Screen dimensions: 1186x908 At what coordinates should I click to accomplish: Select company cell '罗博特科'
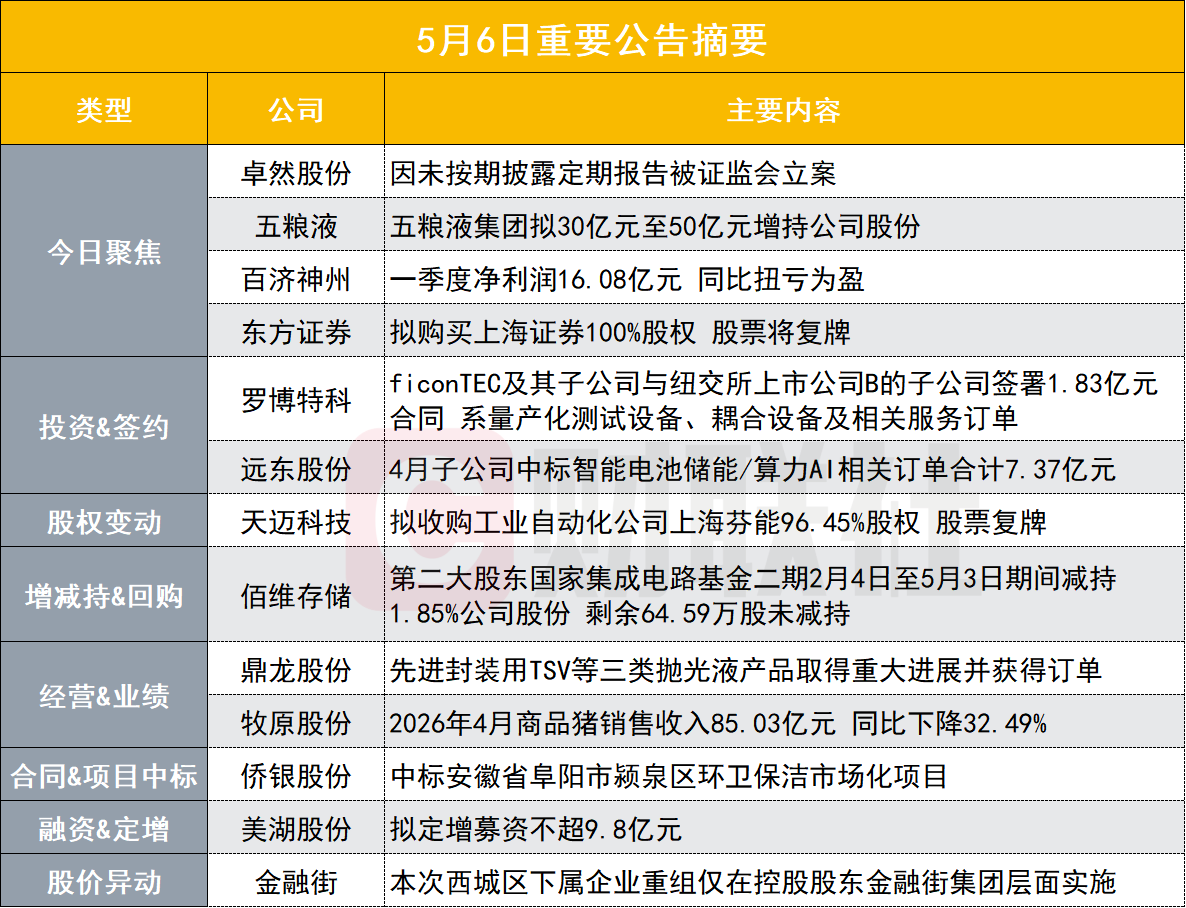(296, 400)
